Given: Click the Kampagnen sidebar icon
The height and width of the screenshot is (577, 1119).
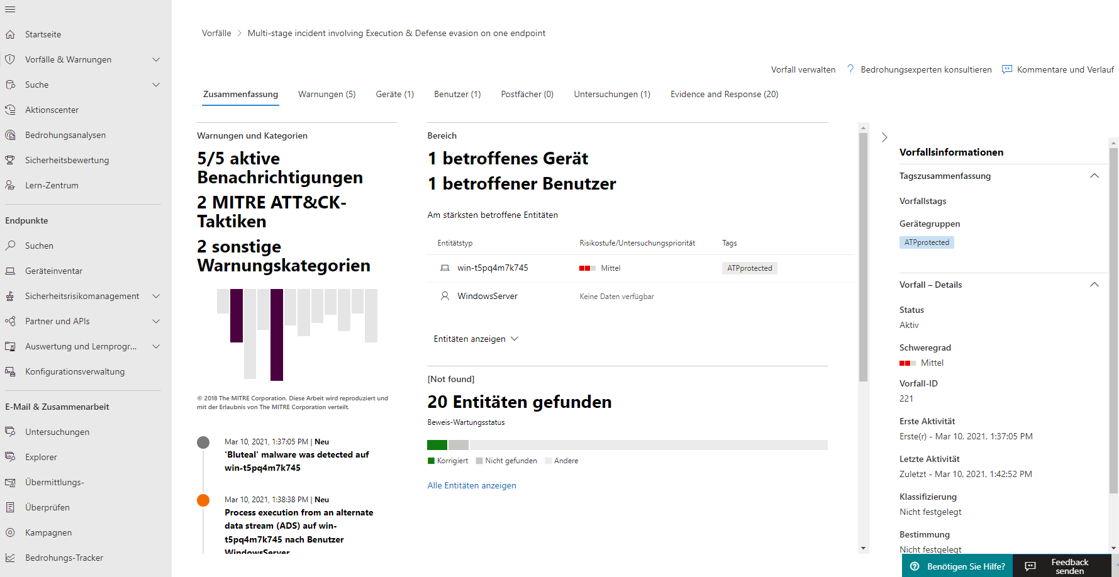Looking at the screenshot, I should click(10, 532).
